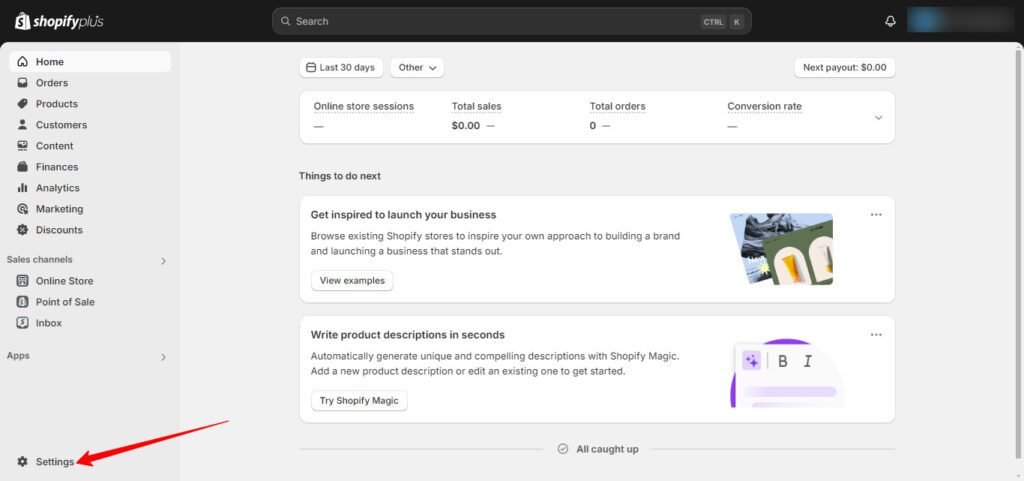Click the Write product descriptions in seconds title
Screen dimensions: 1024x481
pyautogui.click(x=408, y=335)
